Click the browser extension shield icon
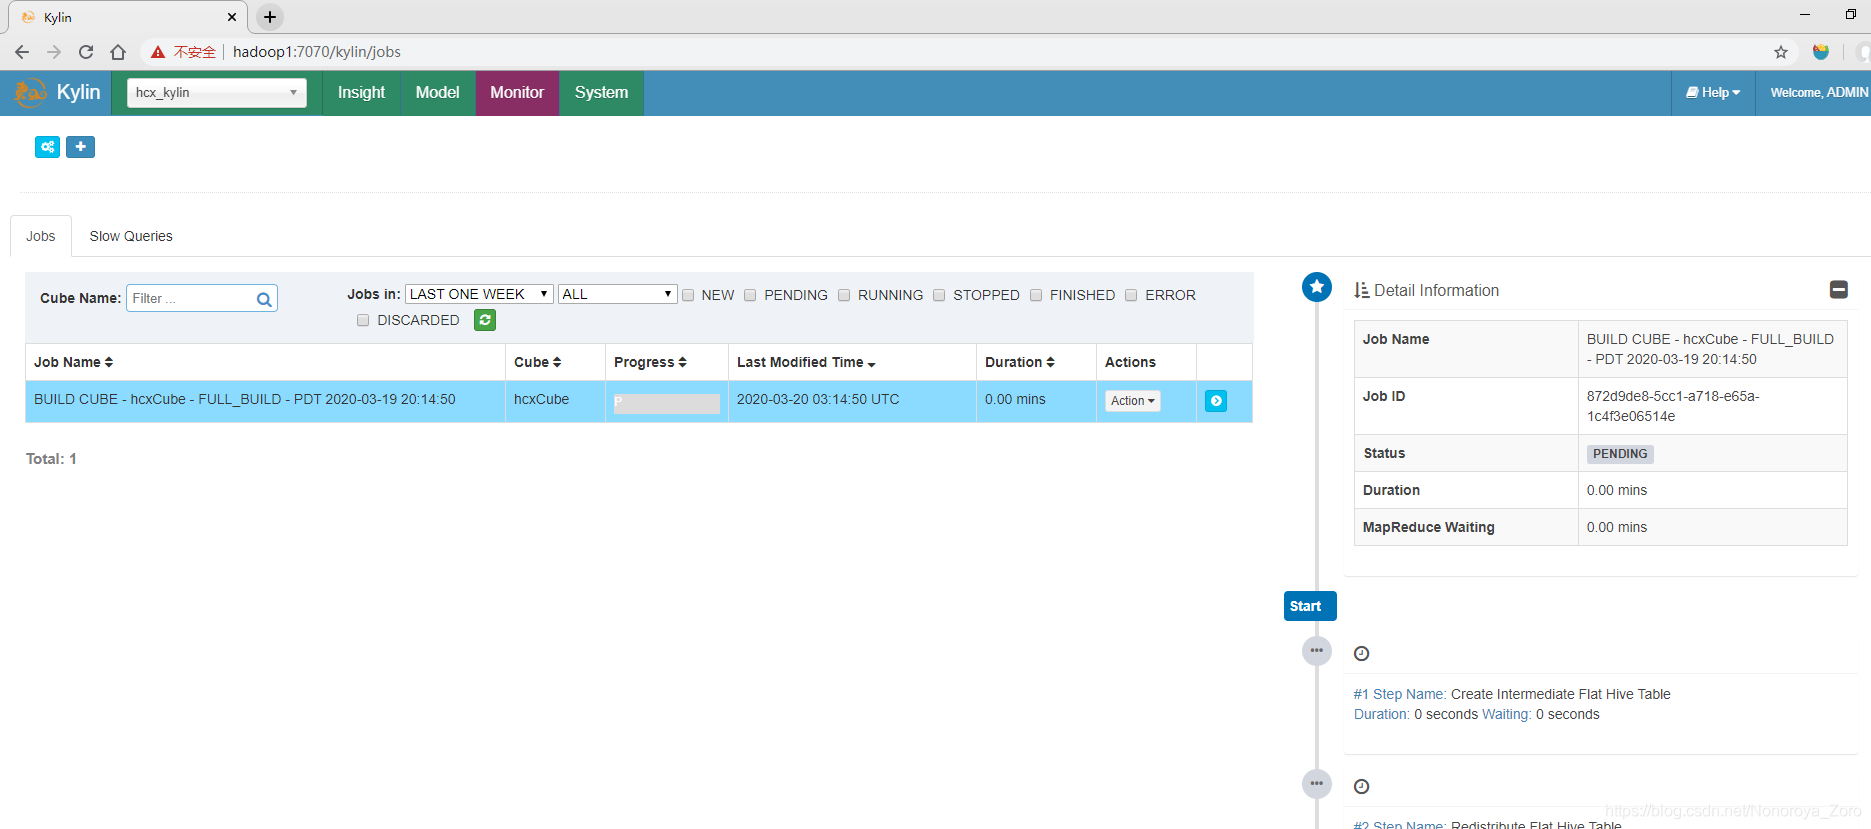1871x829 pixels. pos(1821,52)
